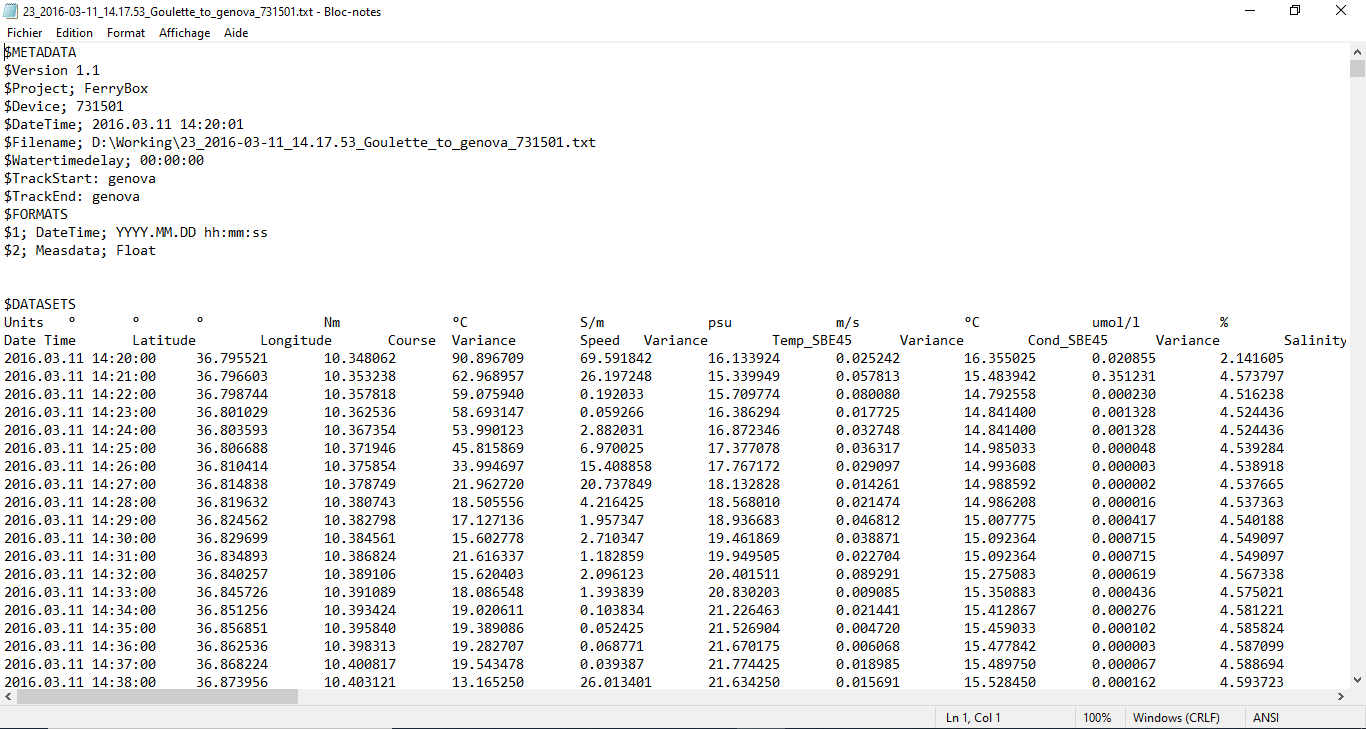The height and width of the screenshot is (729, 1366).
Task: Click the '$2; Measdata; Float' line
Action: (x=80, y=250)
